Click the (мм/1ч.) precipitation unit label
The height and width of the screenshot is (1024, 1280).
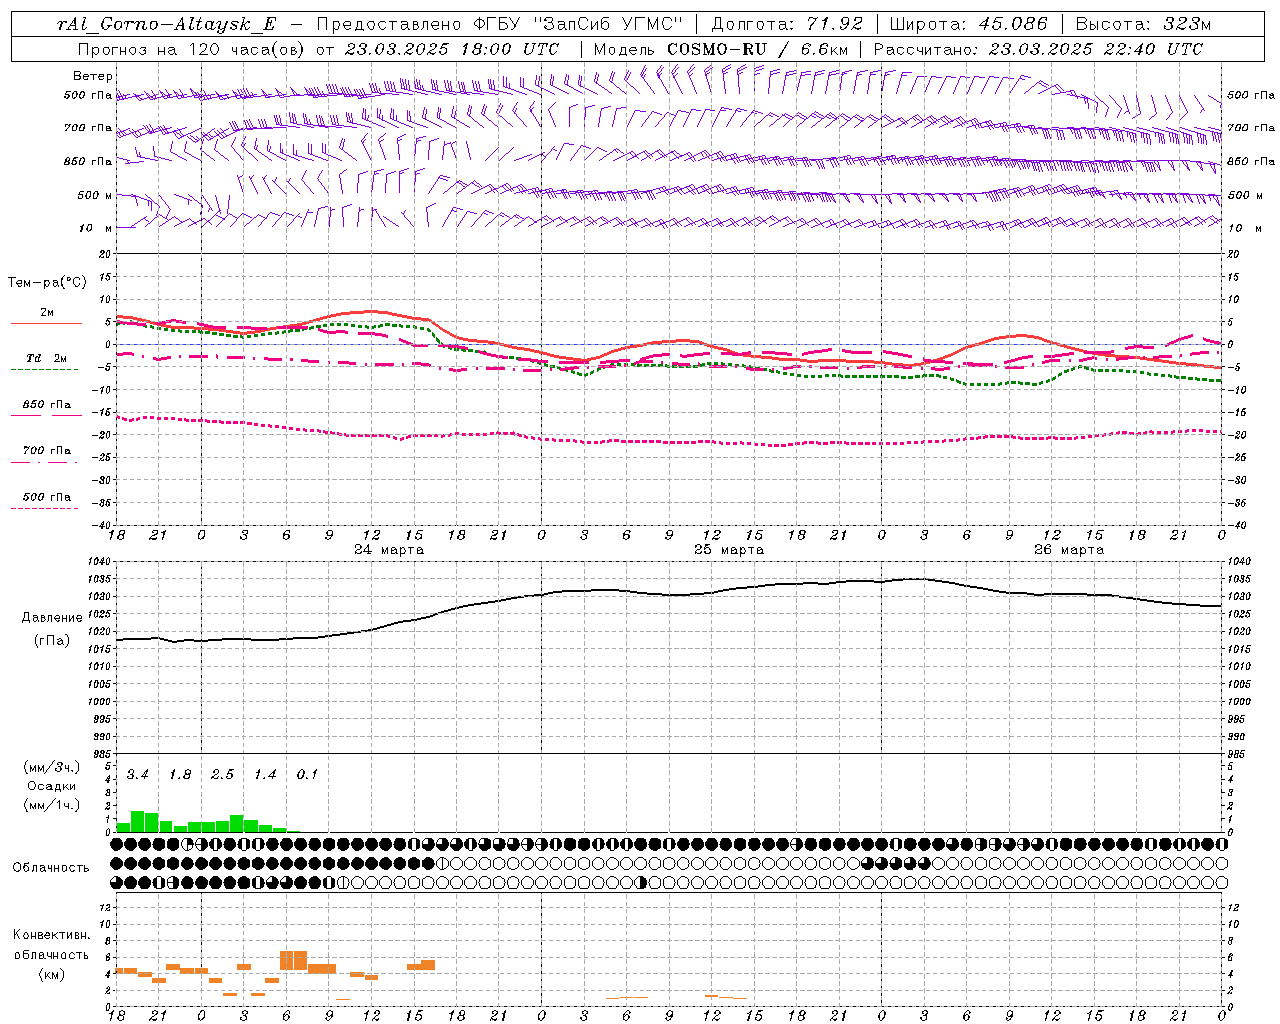click(52, 805)
